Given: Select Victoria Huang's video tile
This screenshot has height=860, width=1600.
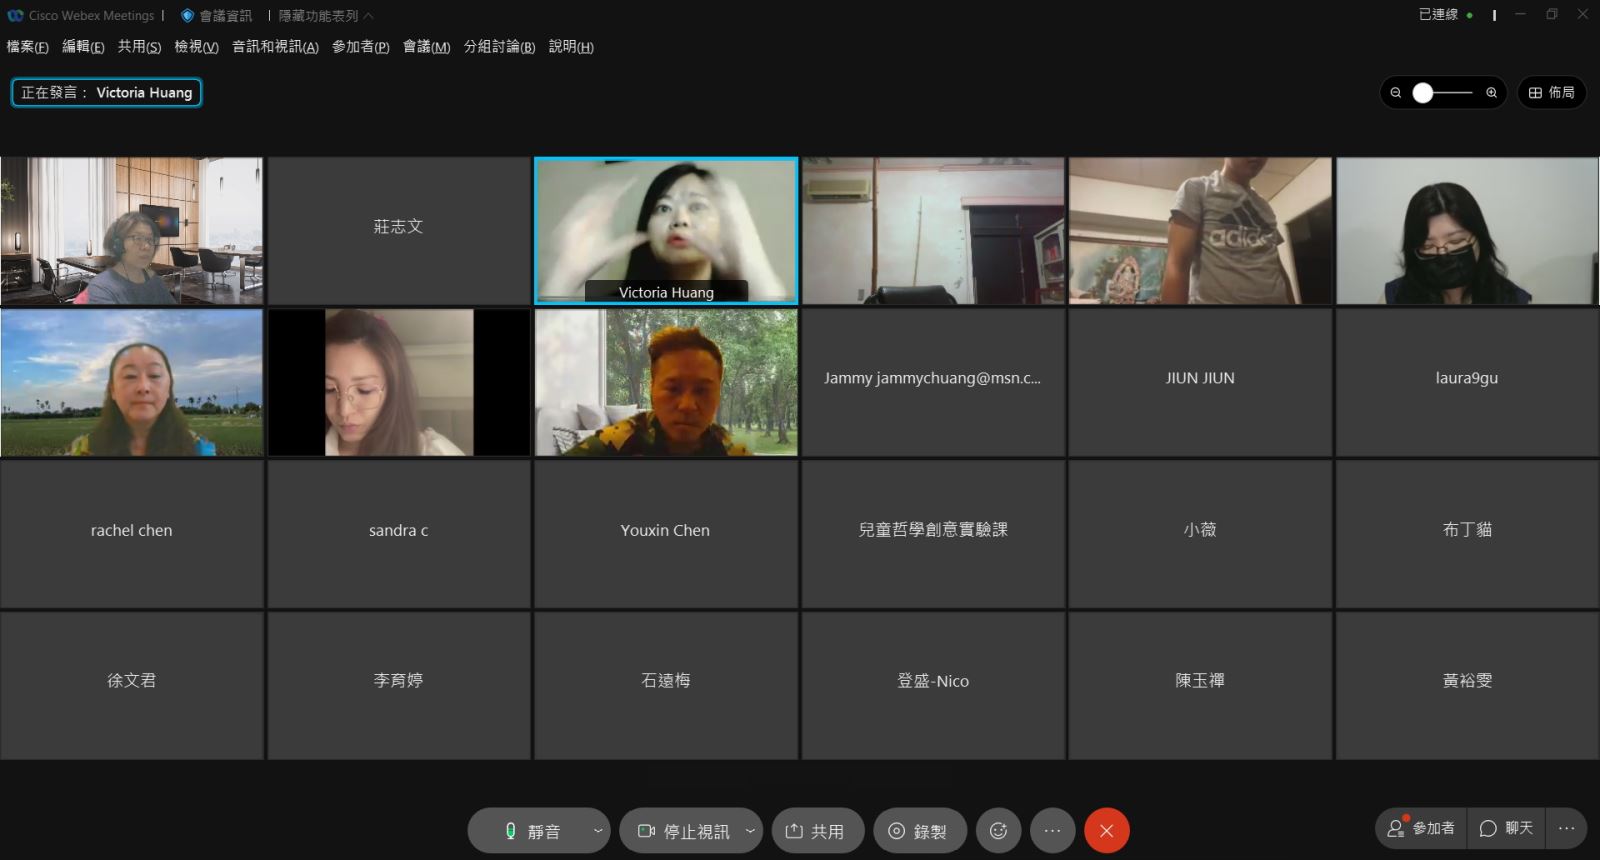Looking at the screenshot, I should pos(666,230).
